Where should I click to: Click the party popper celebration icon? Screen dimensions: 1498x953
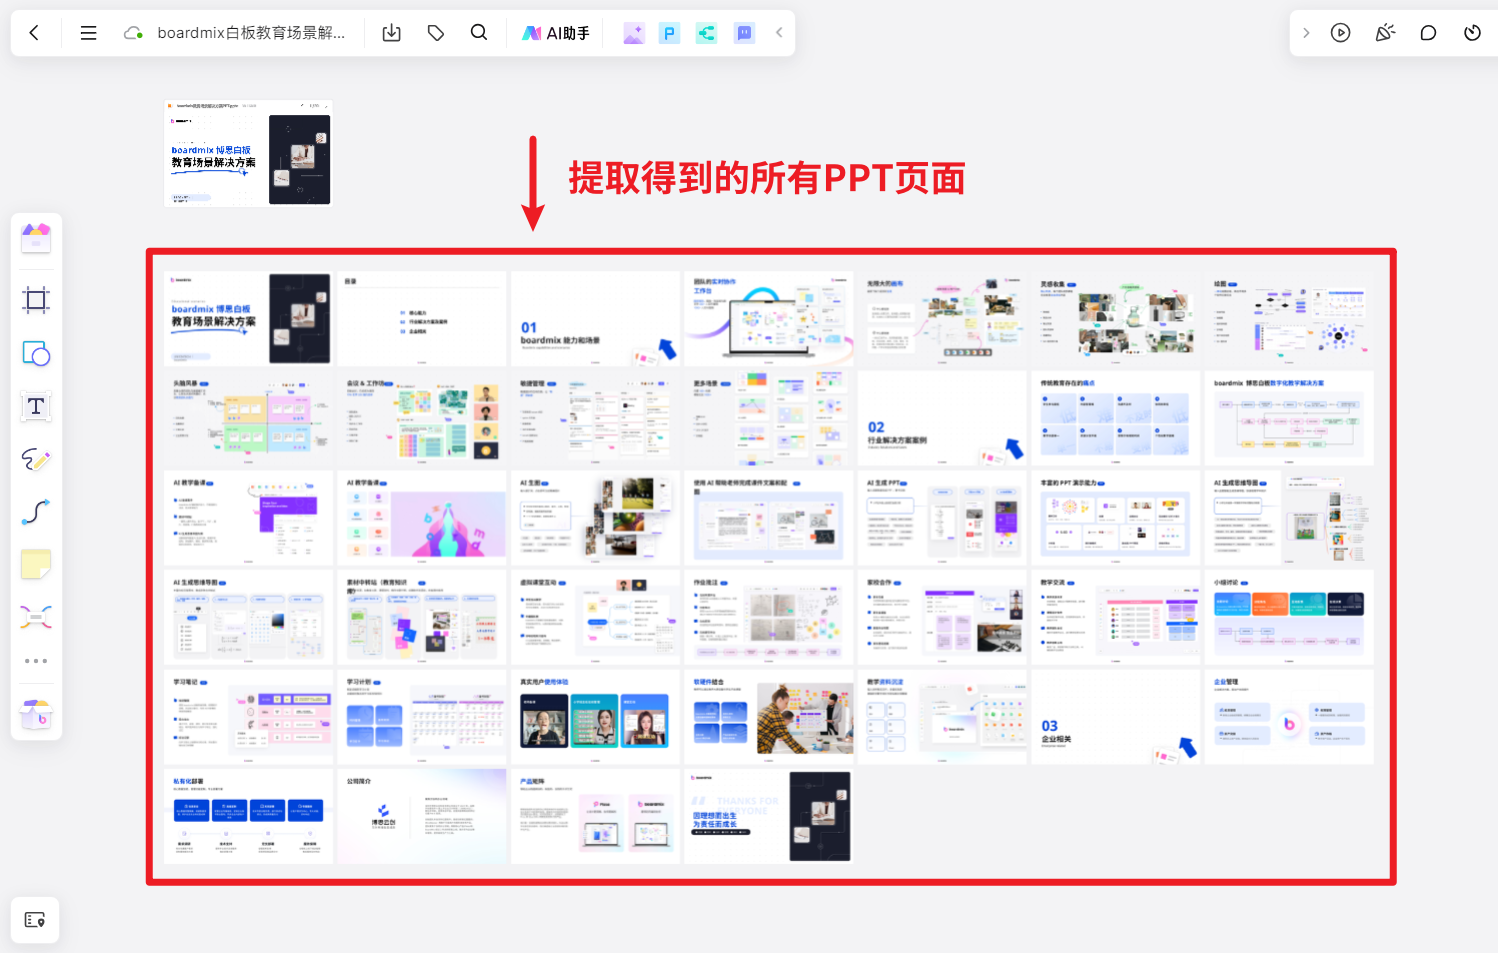pyautogui.click(x=1385, y=33)
